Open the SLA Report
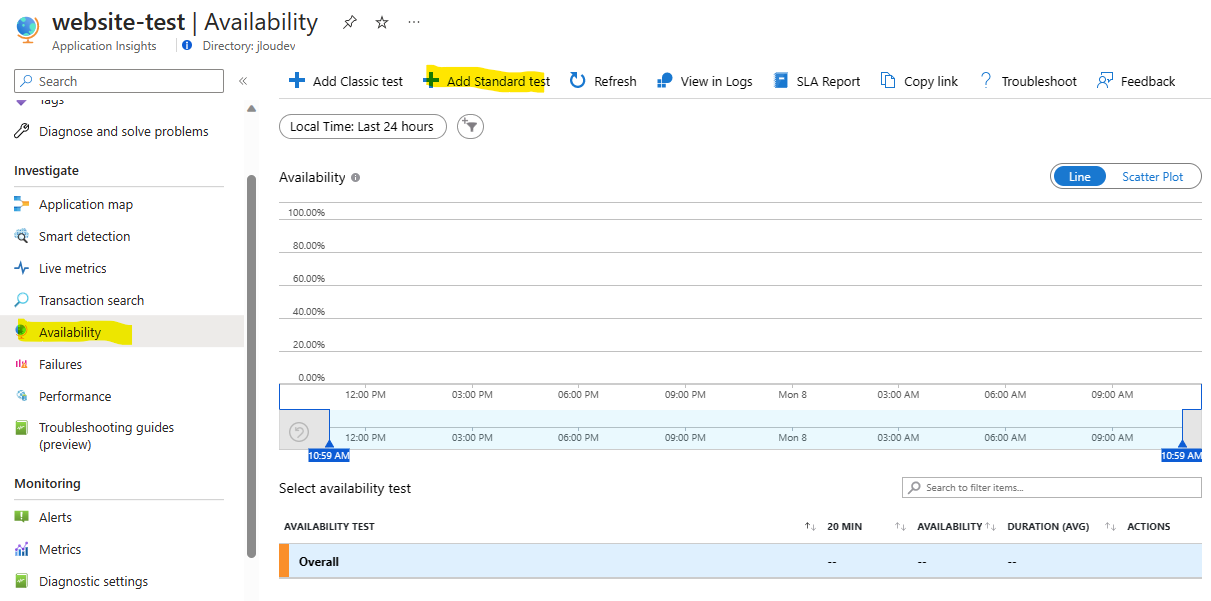Viewport: 1211px width, 601px height. tap(817, 81)
